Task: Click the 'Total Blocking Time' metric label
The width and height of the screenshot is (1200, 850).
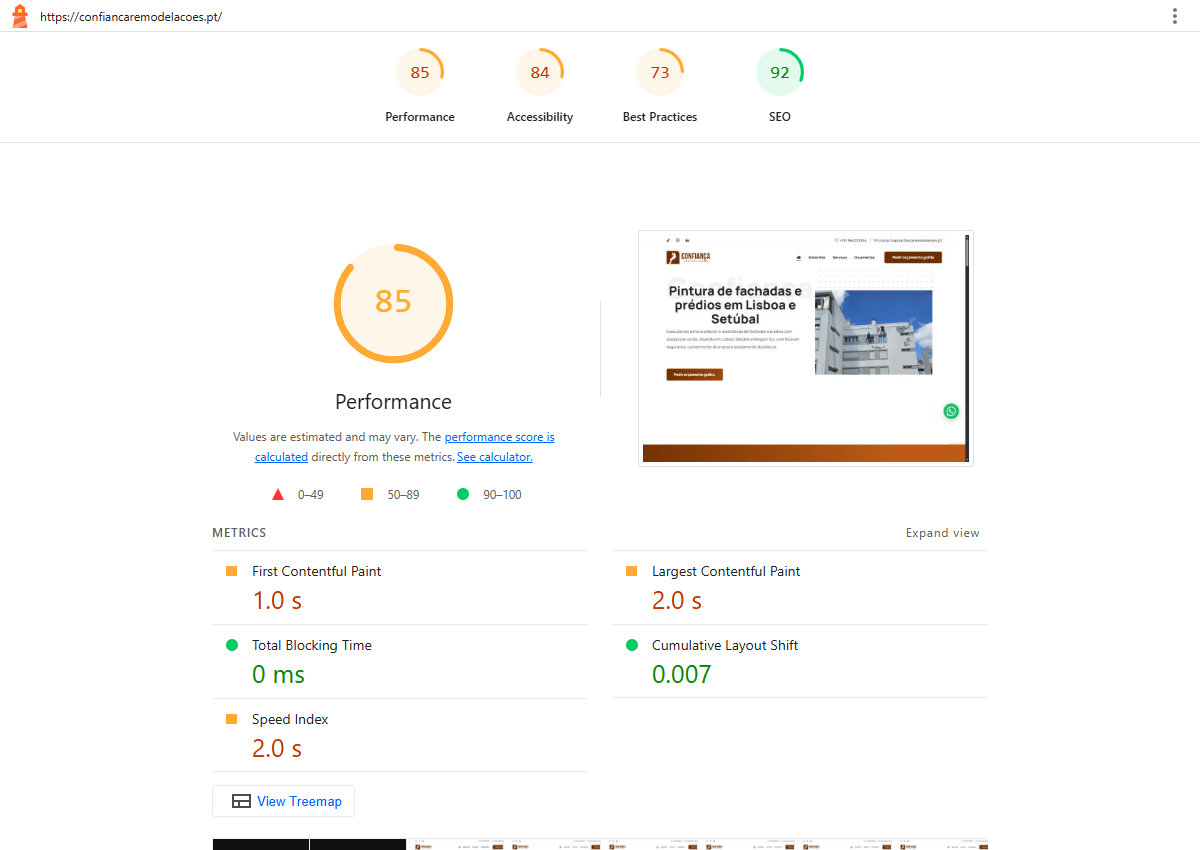Action: (312, 645)
